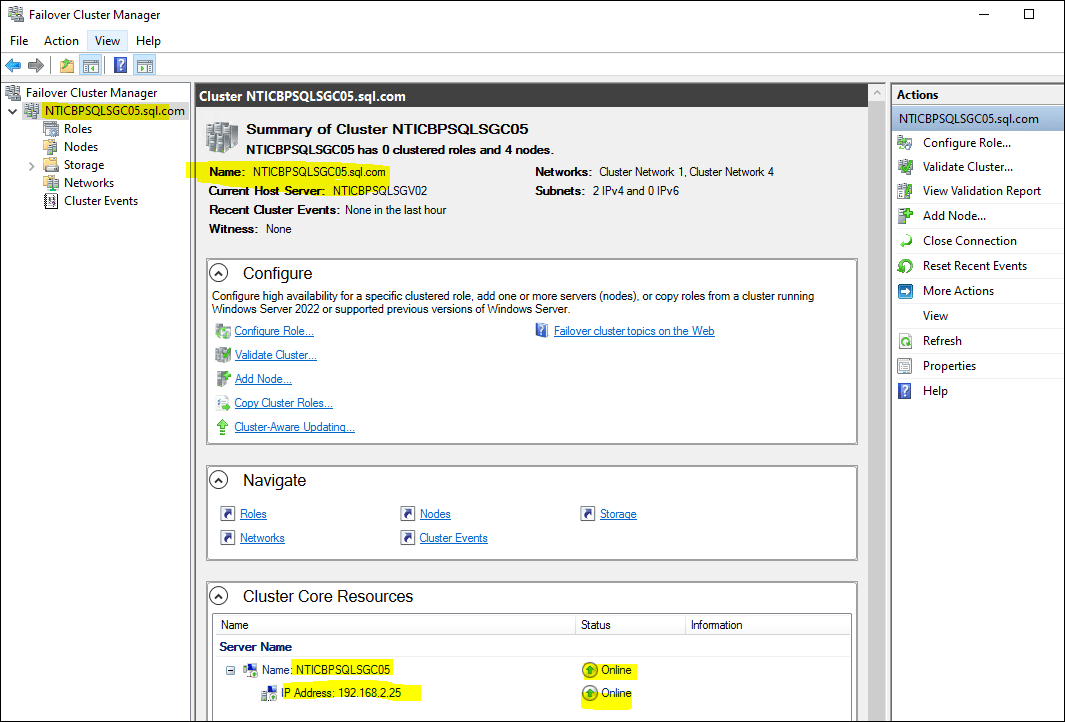Open Failover cluster topics on the Web link

click(x=633, y=331)
